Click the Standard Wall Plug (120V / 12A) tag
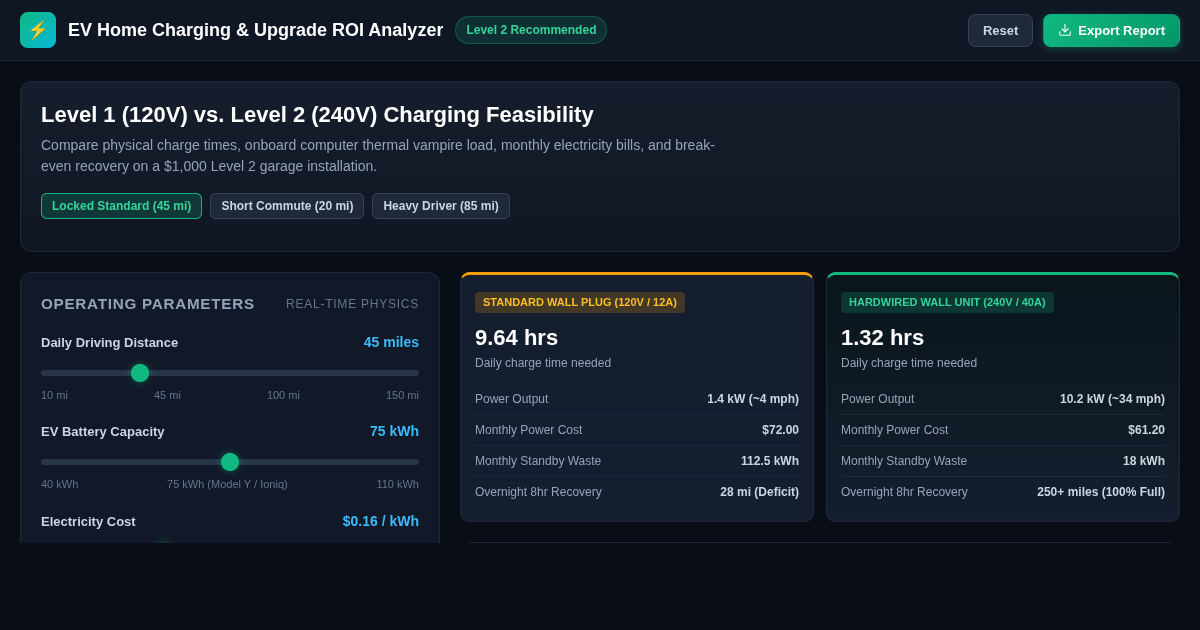The height and width of the screenshot is (630, 1200). click(x=580, y=302)
